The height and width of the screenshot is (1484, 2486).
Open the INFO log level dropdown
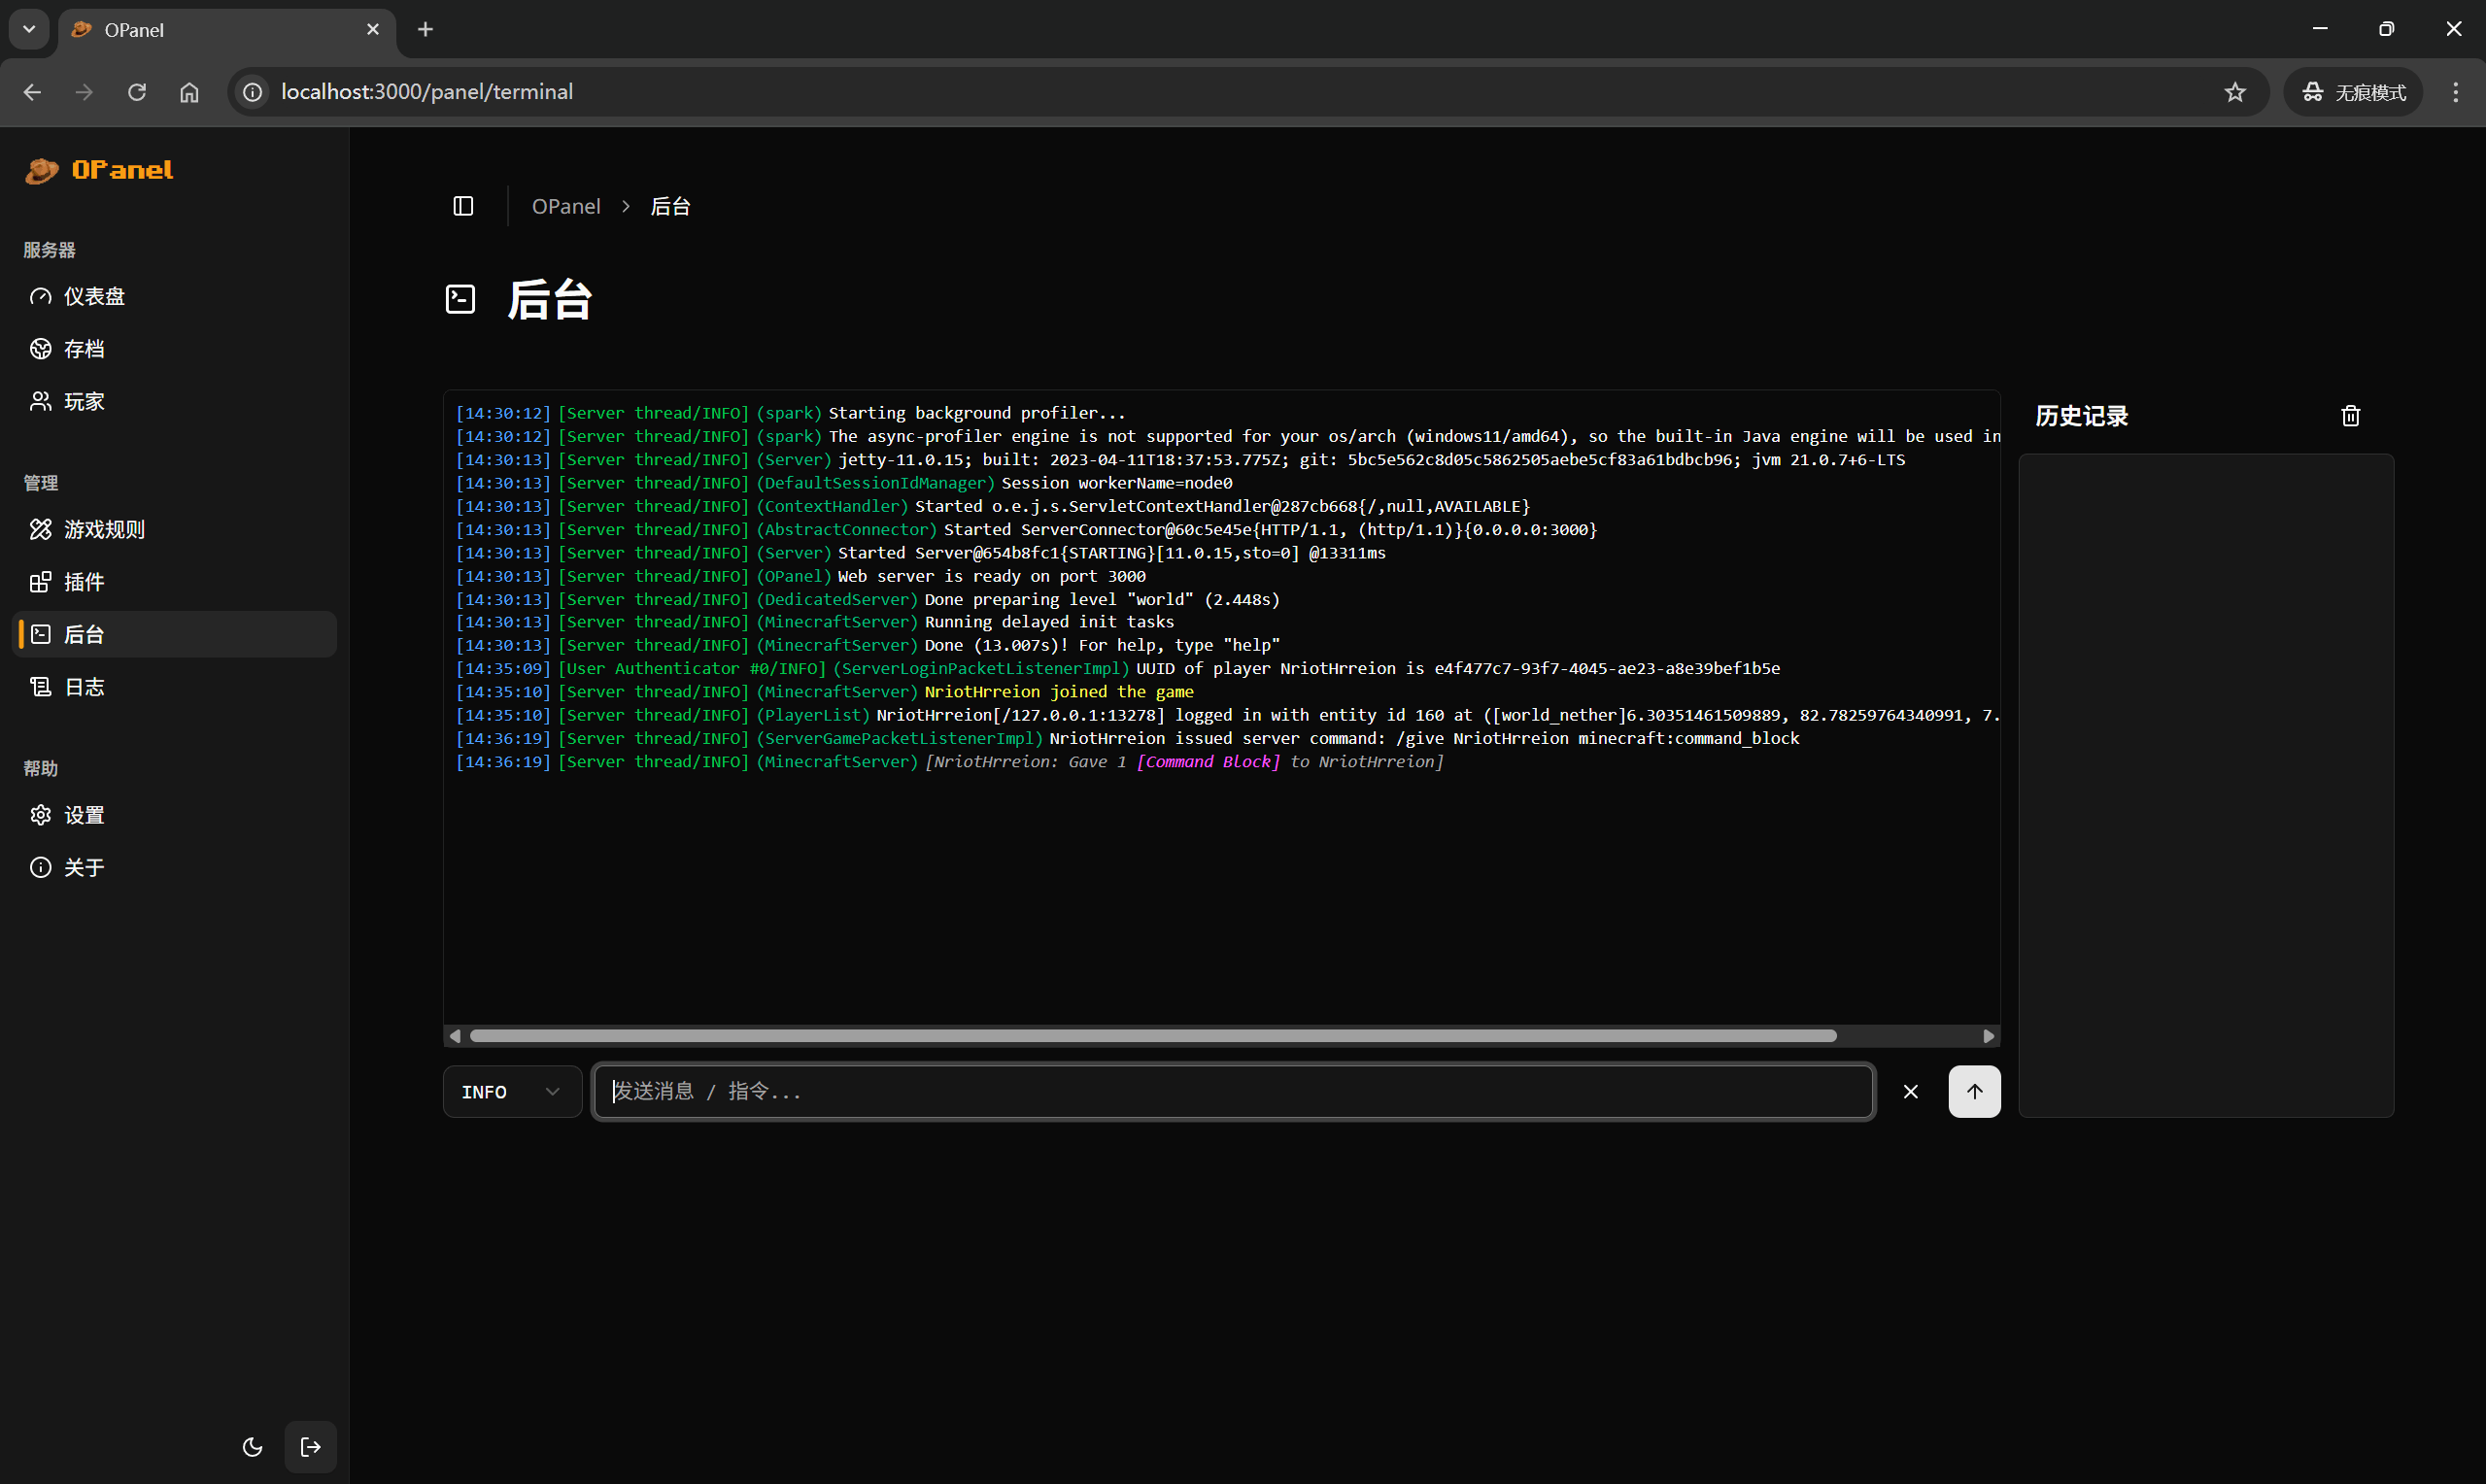511,1091
